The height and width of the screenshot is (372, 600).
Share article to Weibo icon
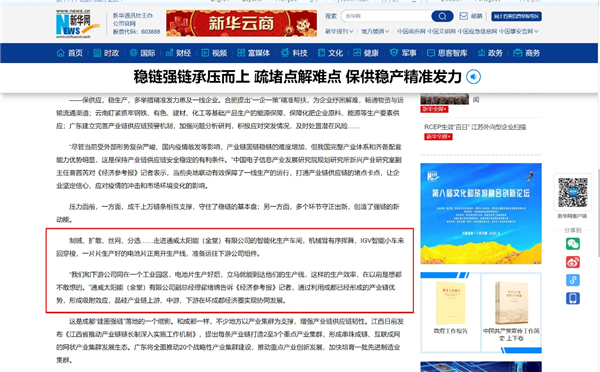pyautogui.click(x=573, y=262)
